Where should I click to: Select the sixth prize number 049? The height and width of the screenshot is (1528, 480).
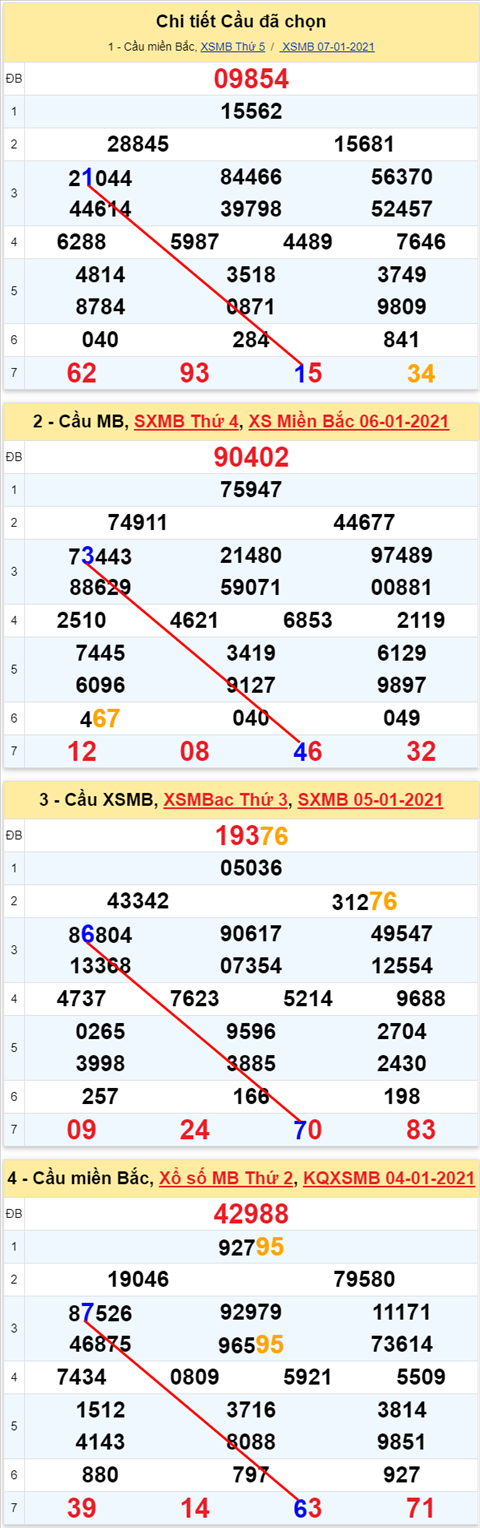pyautogui.click(x=401, y=718)
